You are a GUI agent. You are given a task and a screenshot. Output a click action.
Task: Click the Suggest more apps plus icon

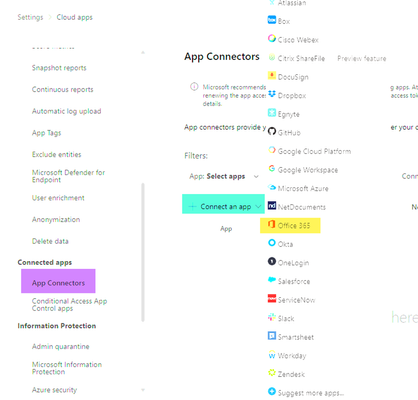click(x=272, y=391)
